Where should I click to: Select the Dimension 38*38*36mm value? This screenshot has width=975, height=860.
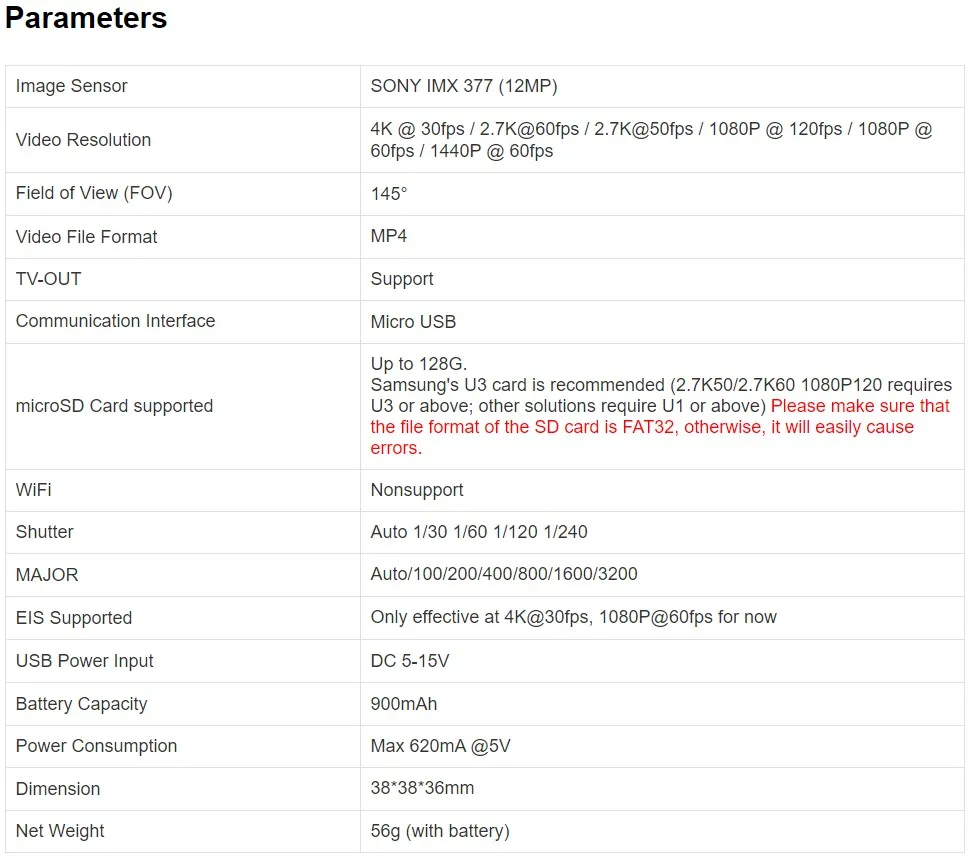(422, 788)
